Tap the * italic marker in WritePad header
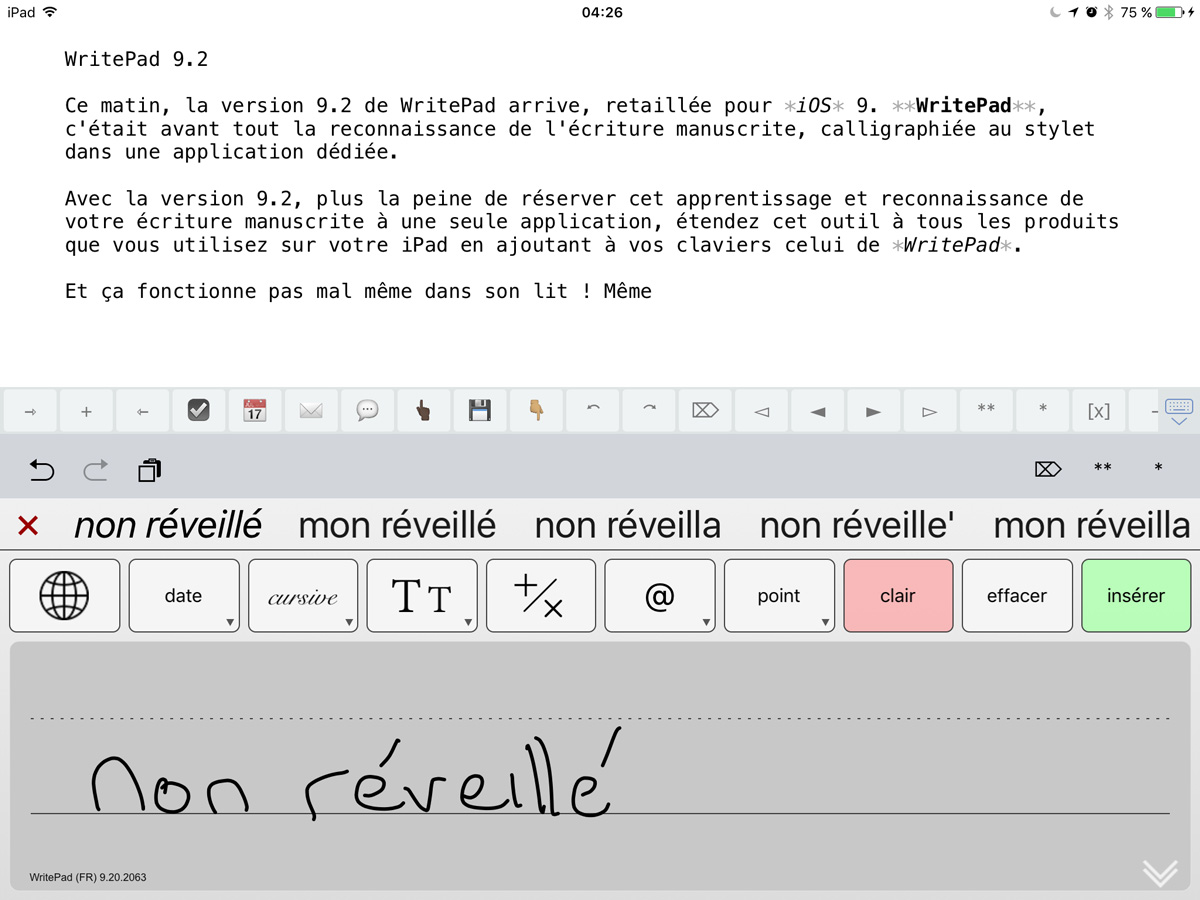1200x900 pixels. point(1158,468)
